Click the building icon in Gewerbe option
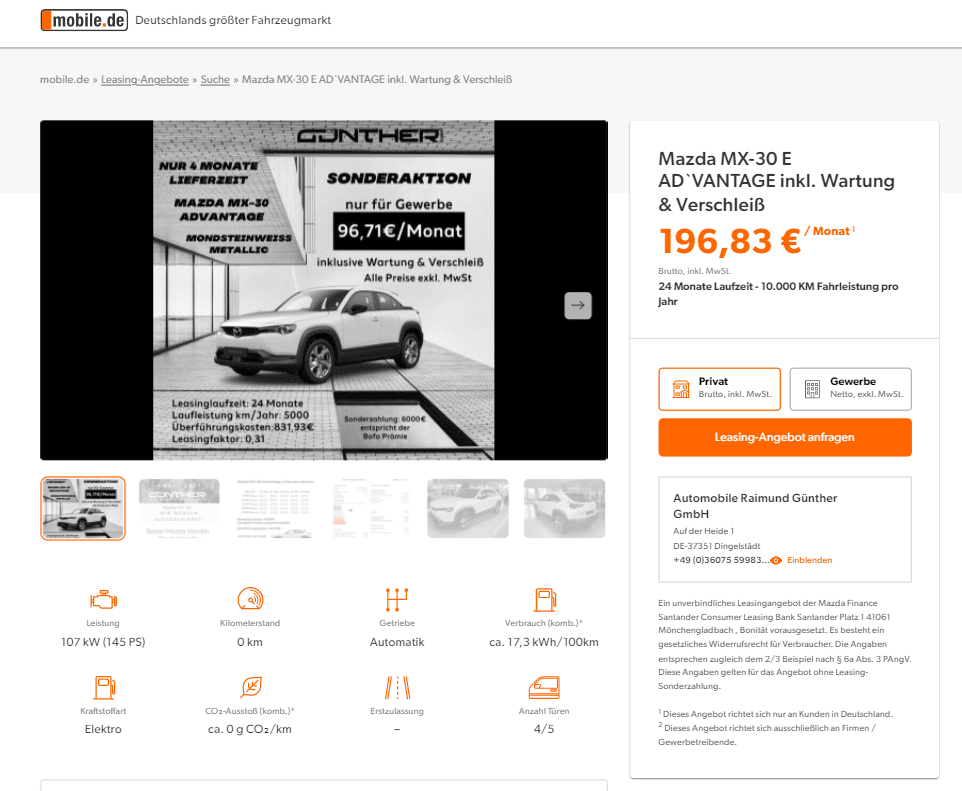 click(x=812, y=388)
